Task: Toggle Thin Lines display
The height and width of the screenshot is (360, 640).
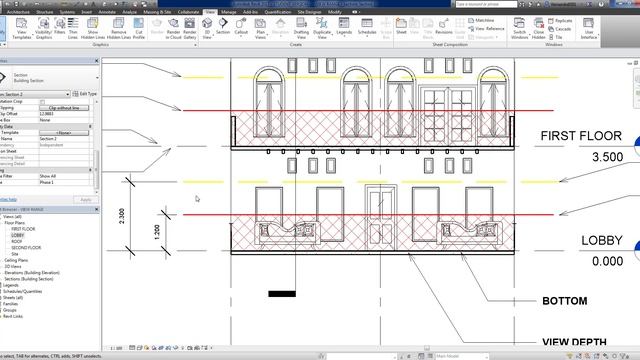Action: coord(73,28)
